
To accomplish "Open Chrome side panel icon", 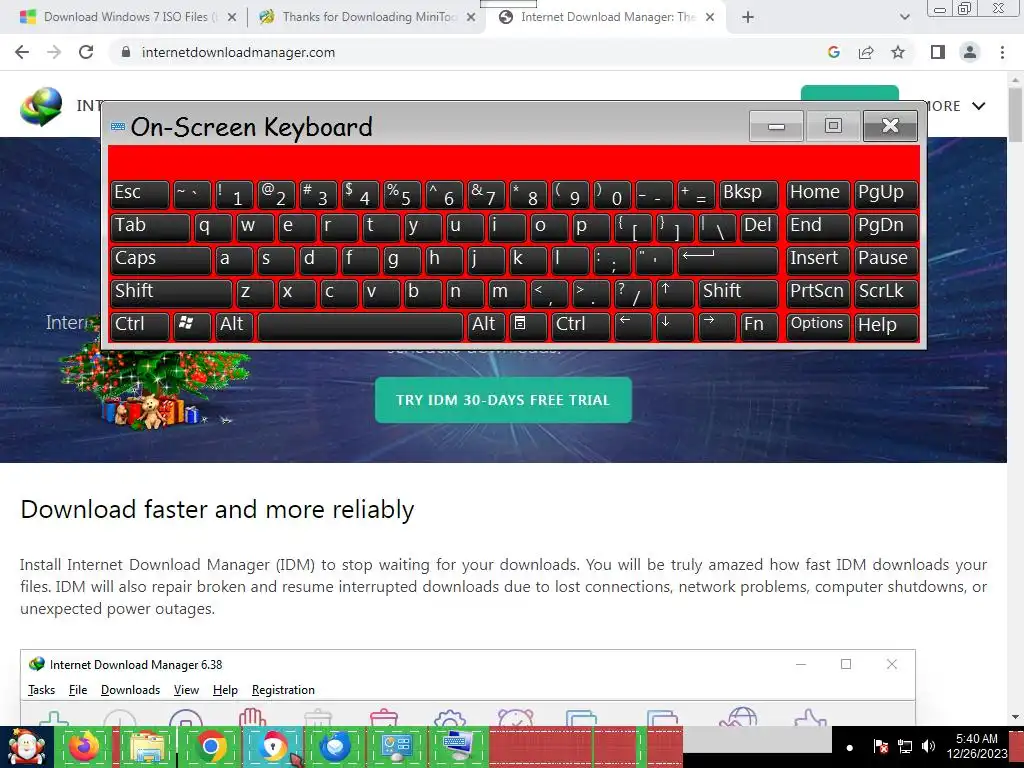I will click(x=938, y=52).
